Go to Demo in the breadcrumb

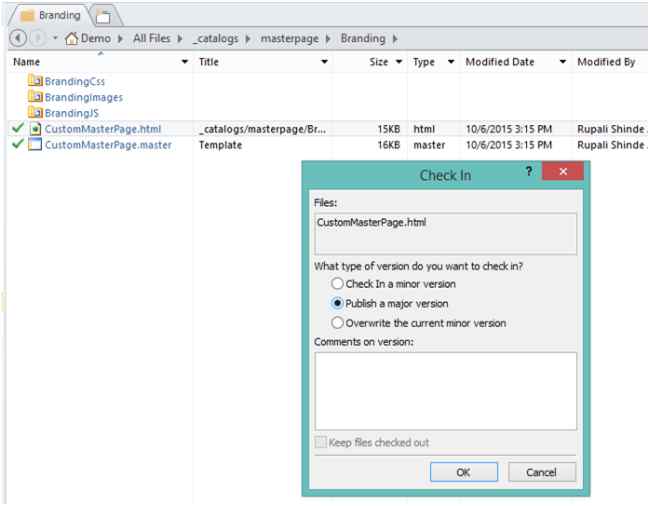point(96,39)
